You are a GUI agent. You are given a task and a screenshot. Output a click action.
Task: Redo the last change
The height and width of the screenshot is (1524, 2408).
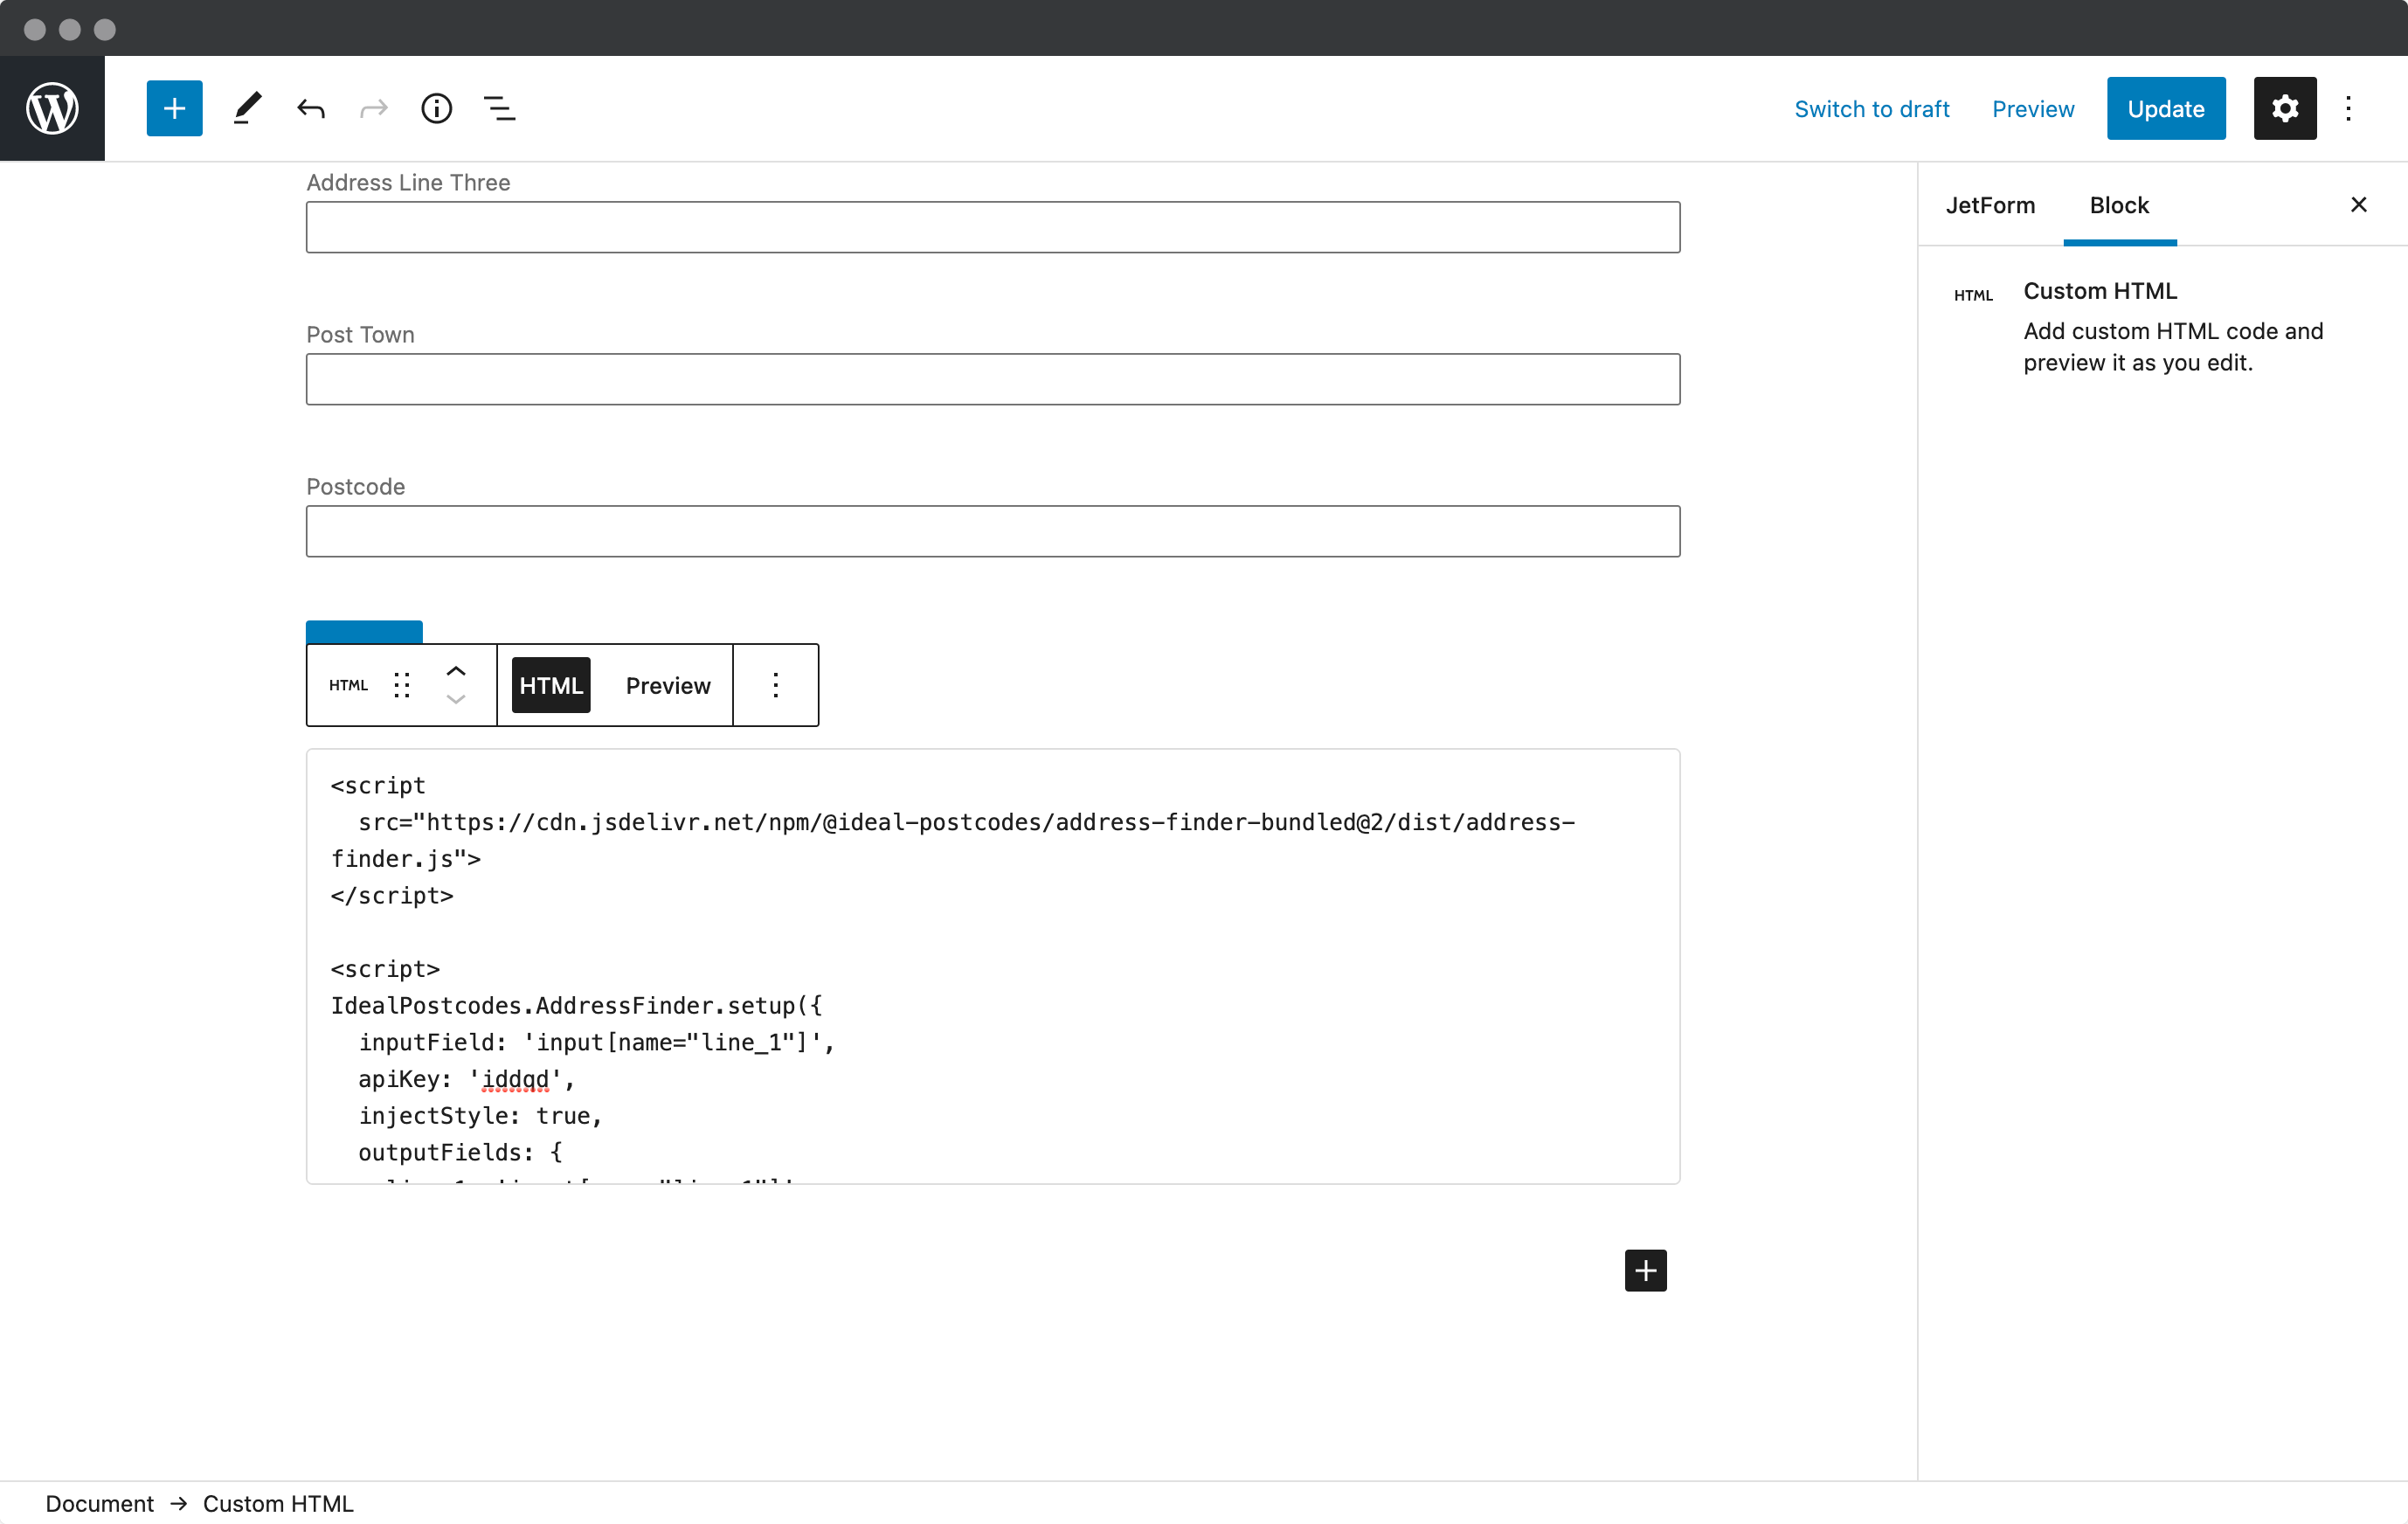coord(373,108)
